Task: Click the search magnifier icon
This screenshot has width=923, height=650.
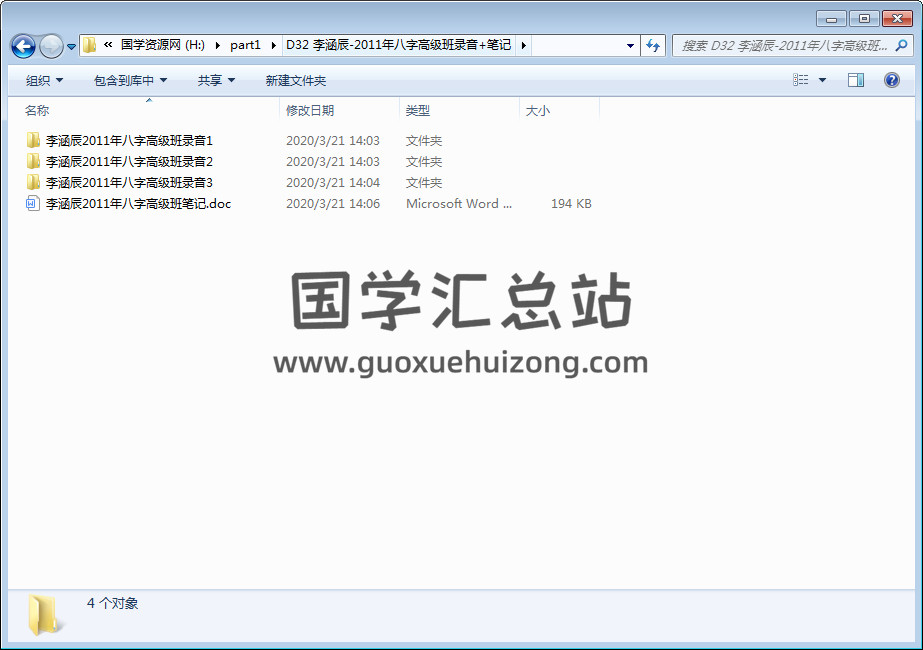Action: click(901, 45)
